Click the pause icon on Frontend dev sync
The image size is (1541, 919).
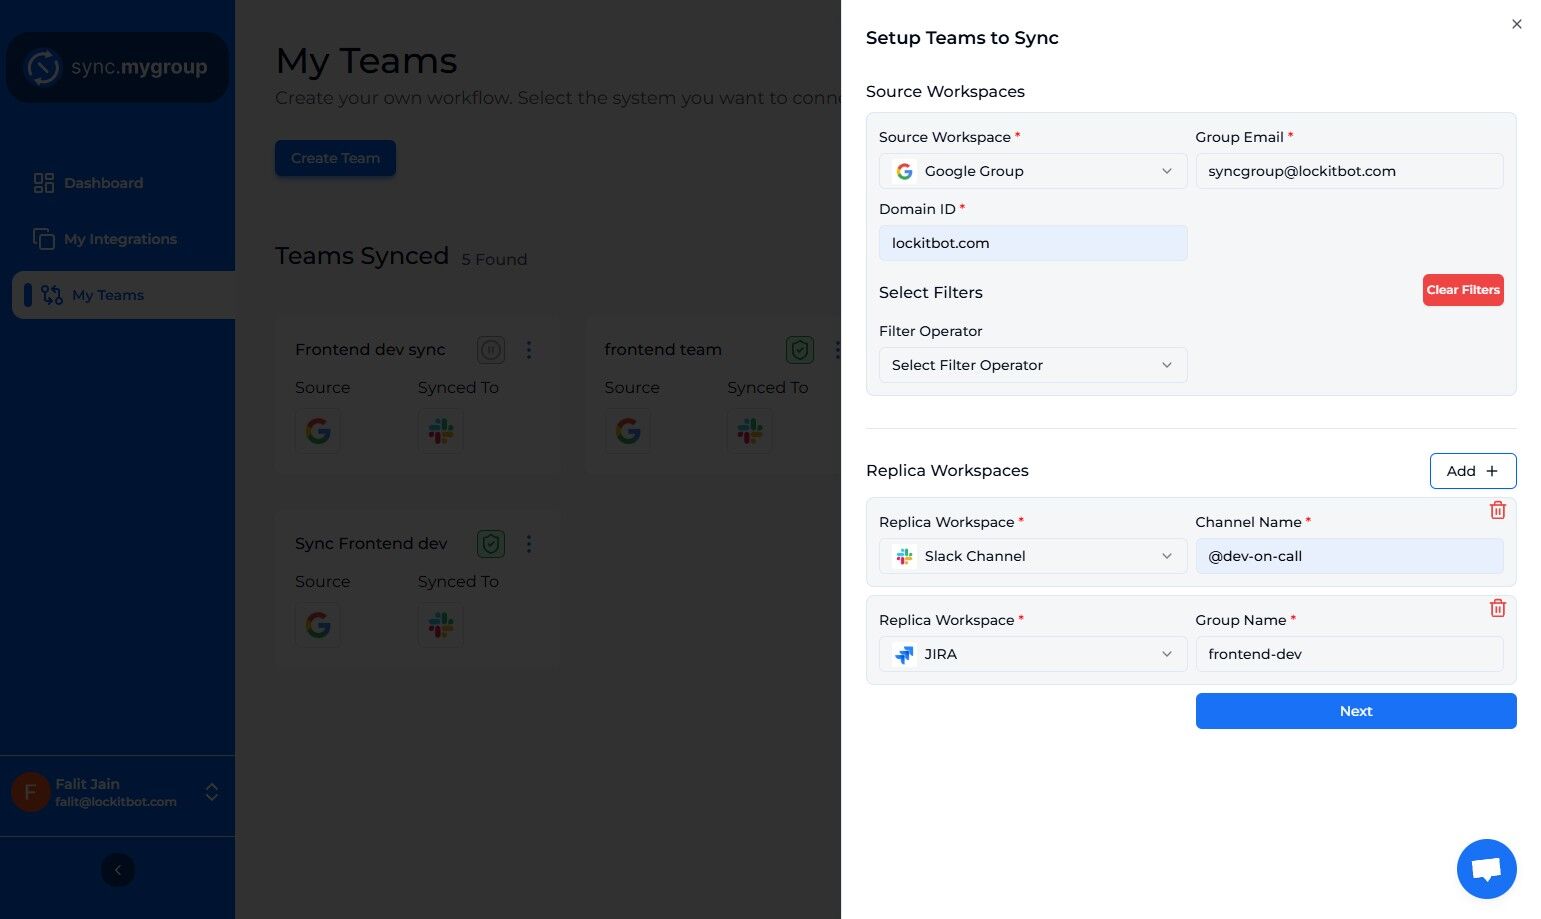click(x=490, y=350)
